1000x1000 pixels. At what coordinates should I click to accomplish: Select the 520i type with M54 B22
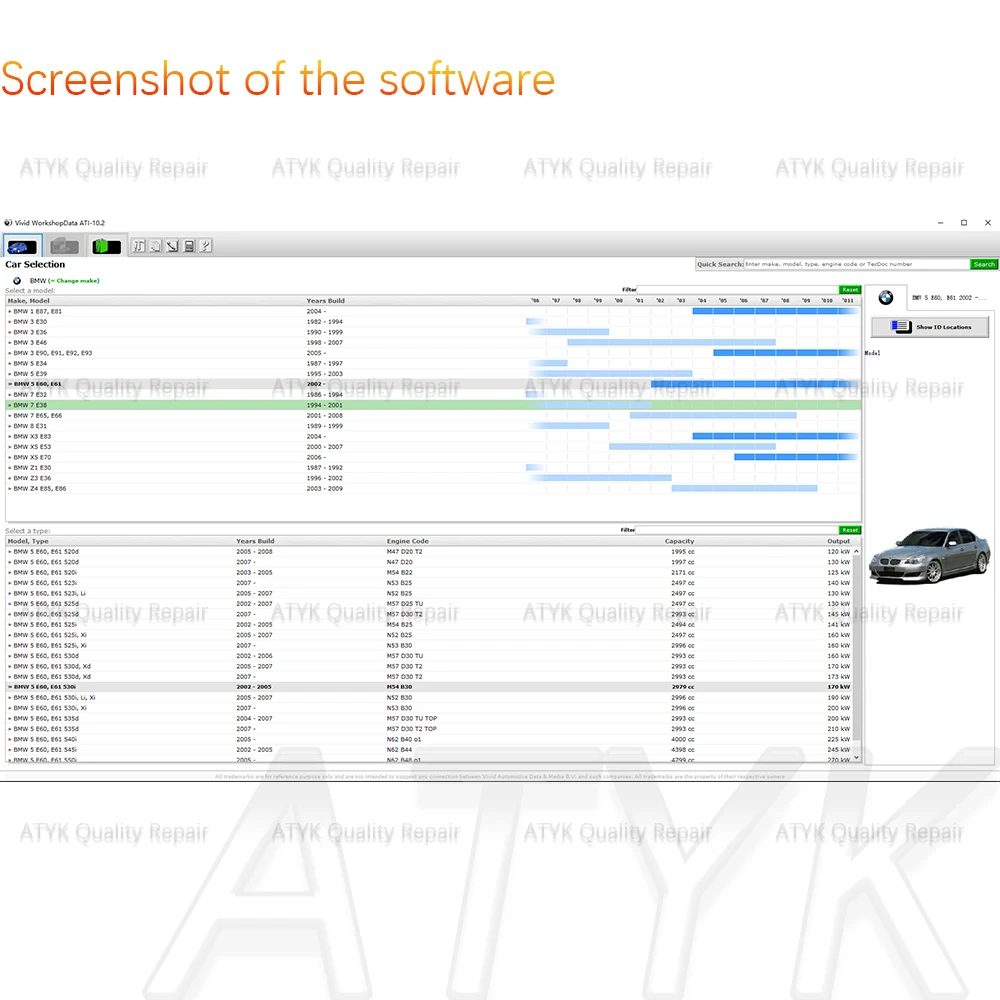[429, 573]
